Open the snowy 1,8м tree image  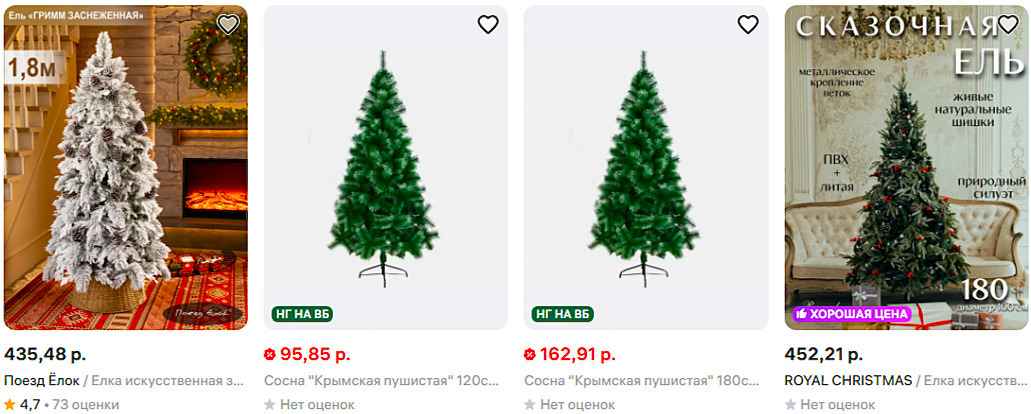coord(126,168)
